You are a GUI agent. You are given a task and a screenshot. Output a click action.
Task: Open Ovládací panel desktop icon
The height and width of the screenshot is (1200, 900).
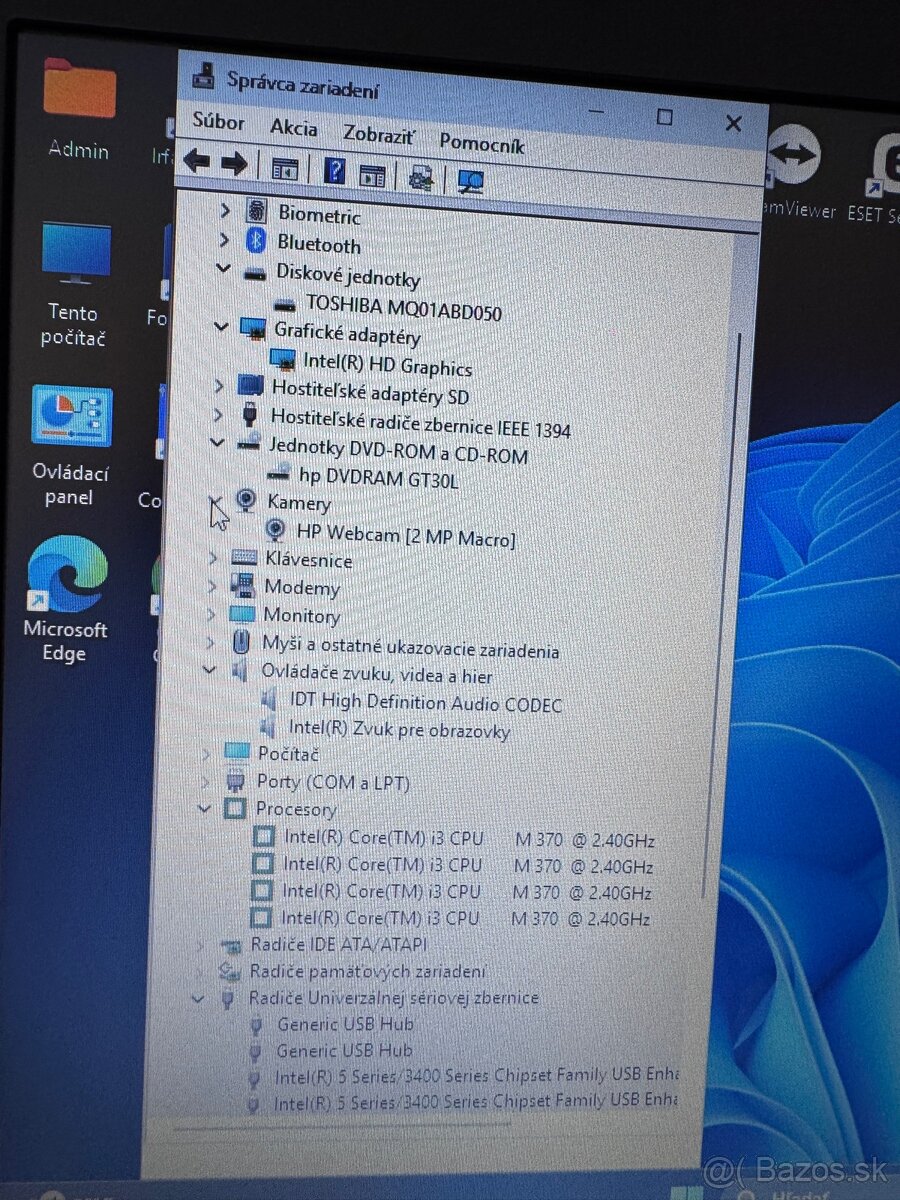pyautogui.click(x=70, y=445)
